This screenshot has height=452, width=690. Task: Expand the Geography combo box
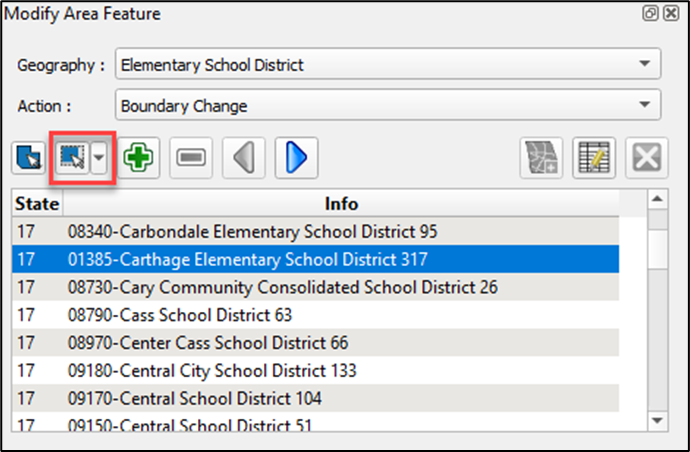pyautogui.click(x=642, y=66)
